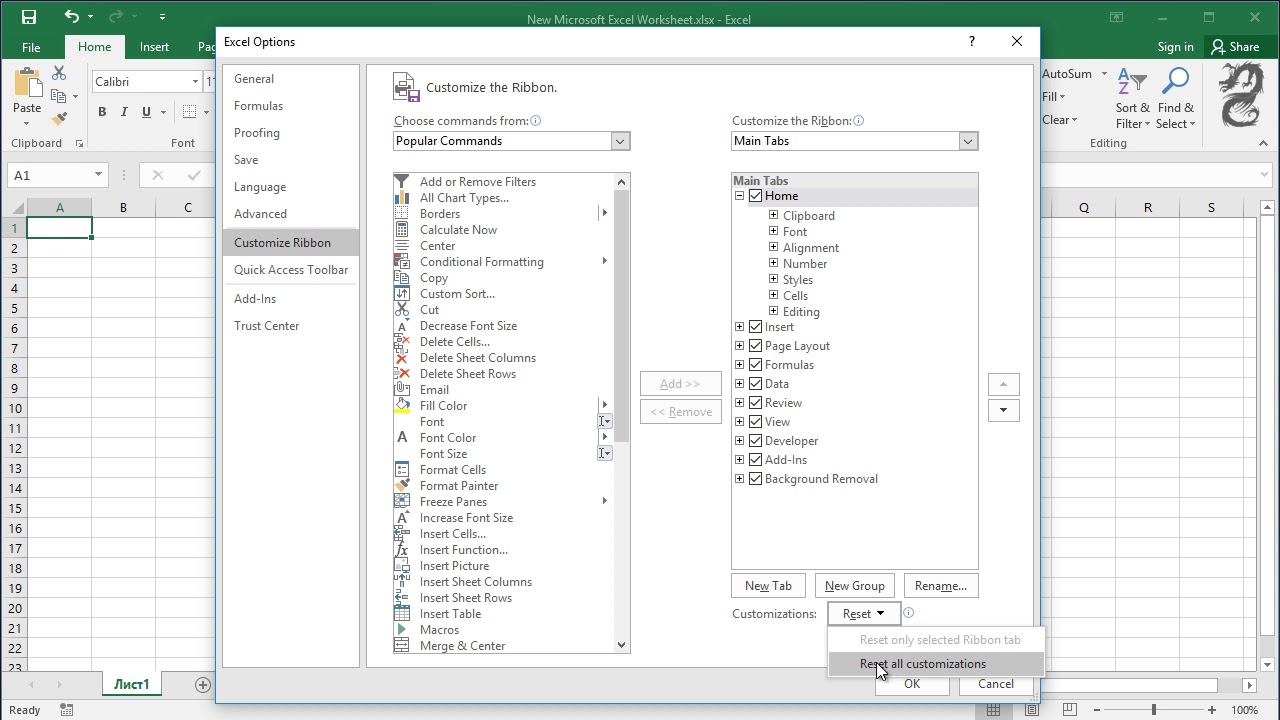Click the Save icon in title bar

pyautogui.click(x=28, y=17)
